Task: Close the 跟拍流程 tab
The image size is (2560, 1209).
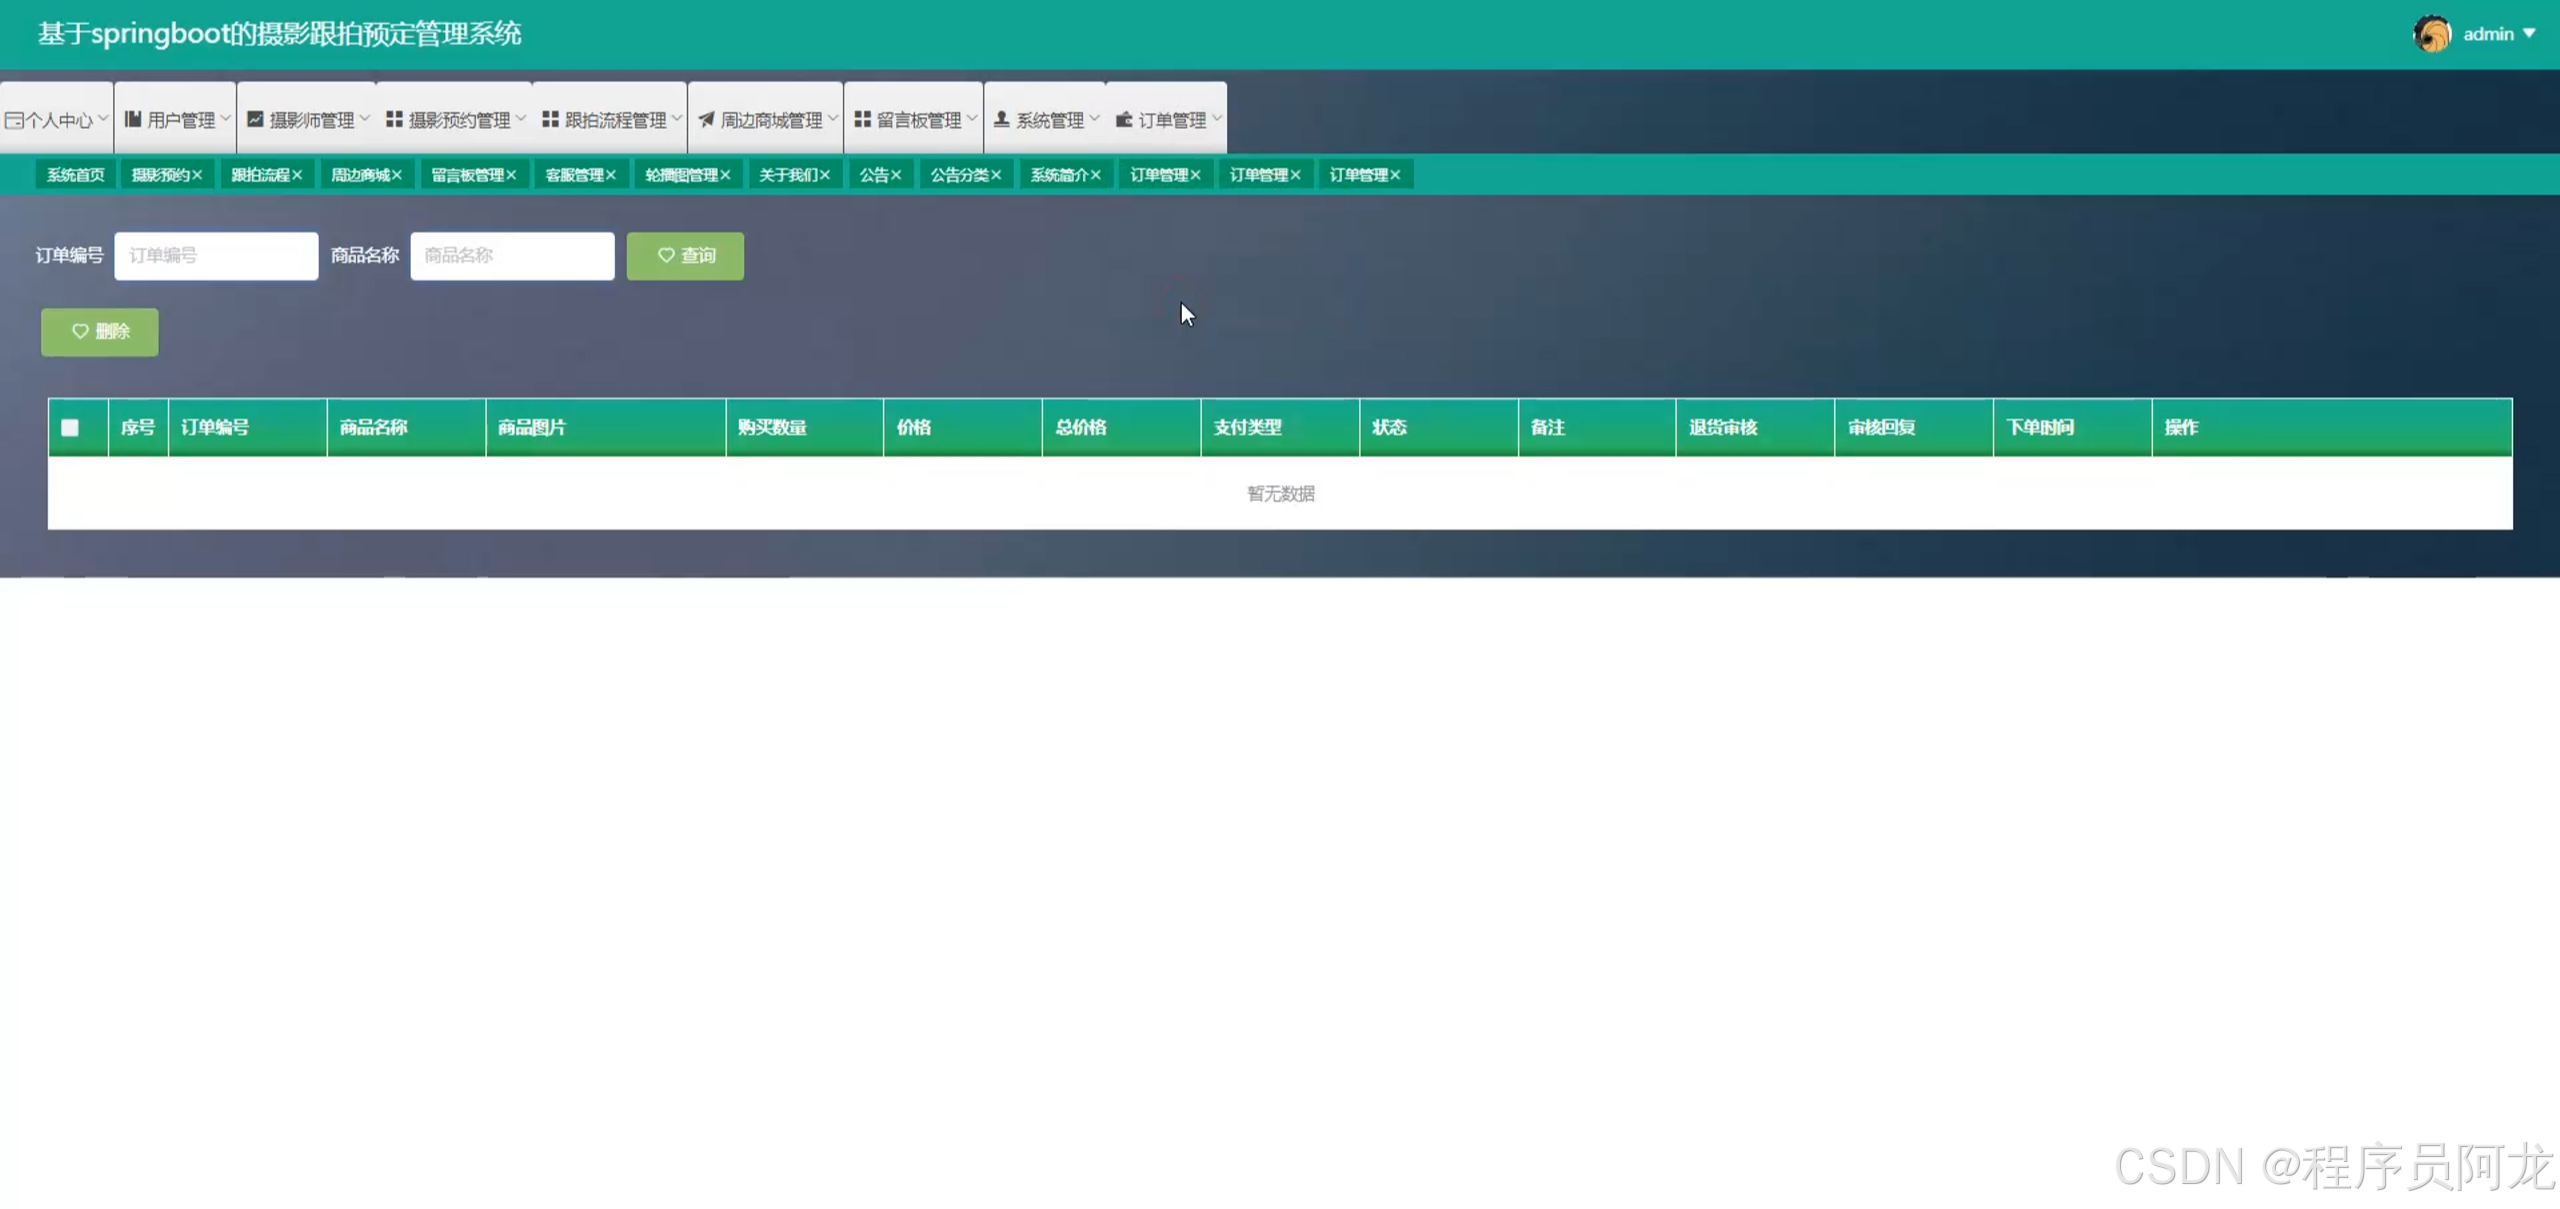Action: pos(297,175)
